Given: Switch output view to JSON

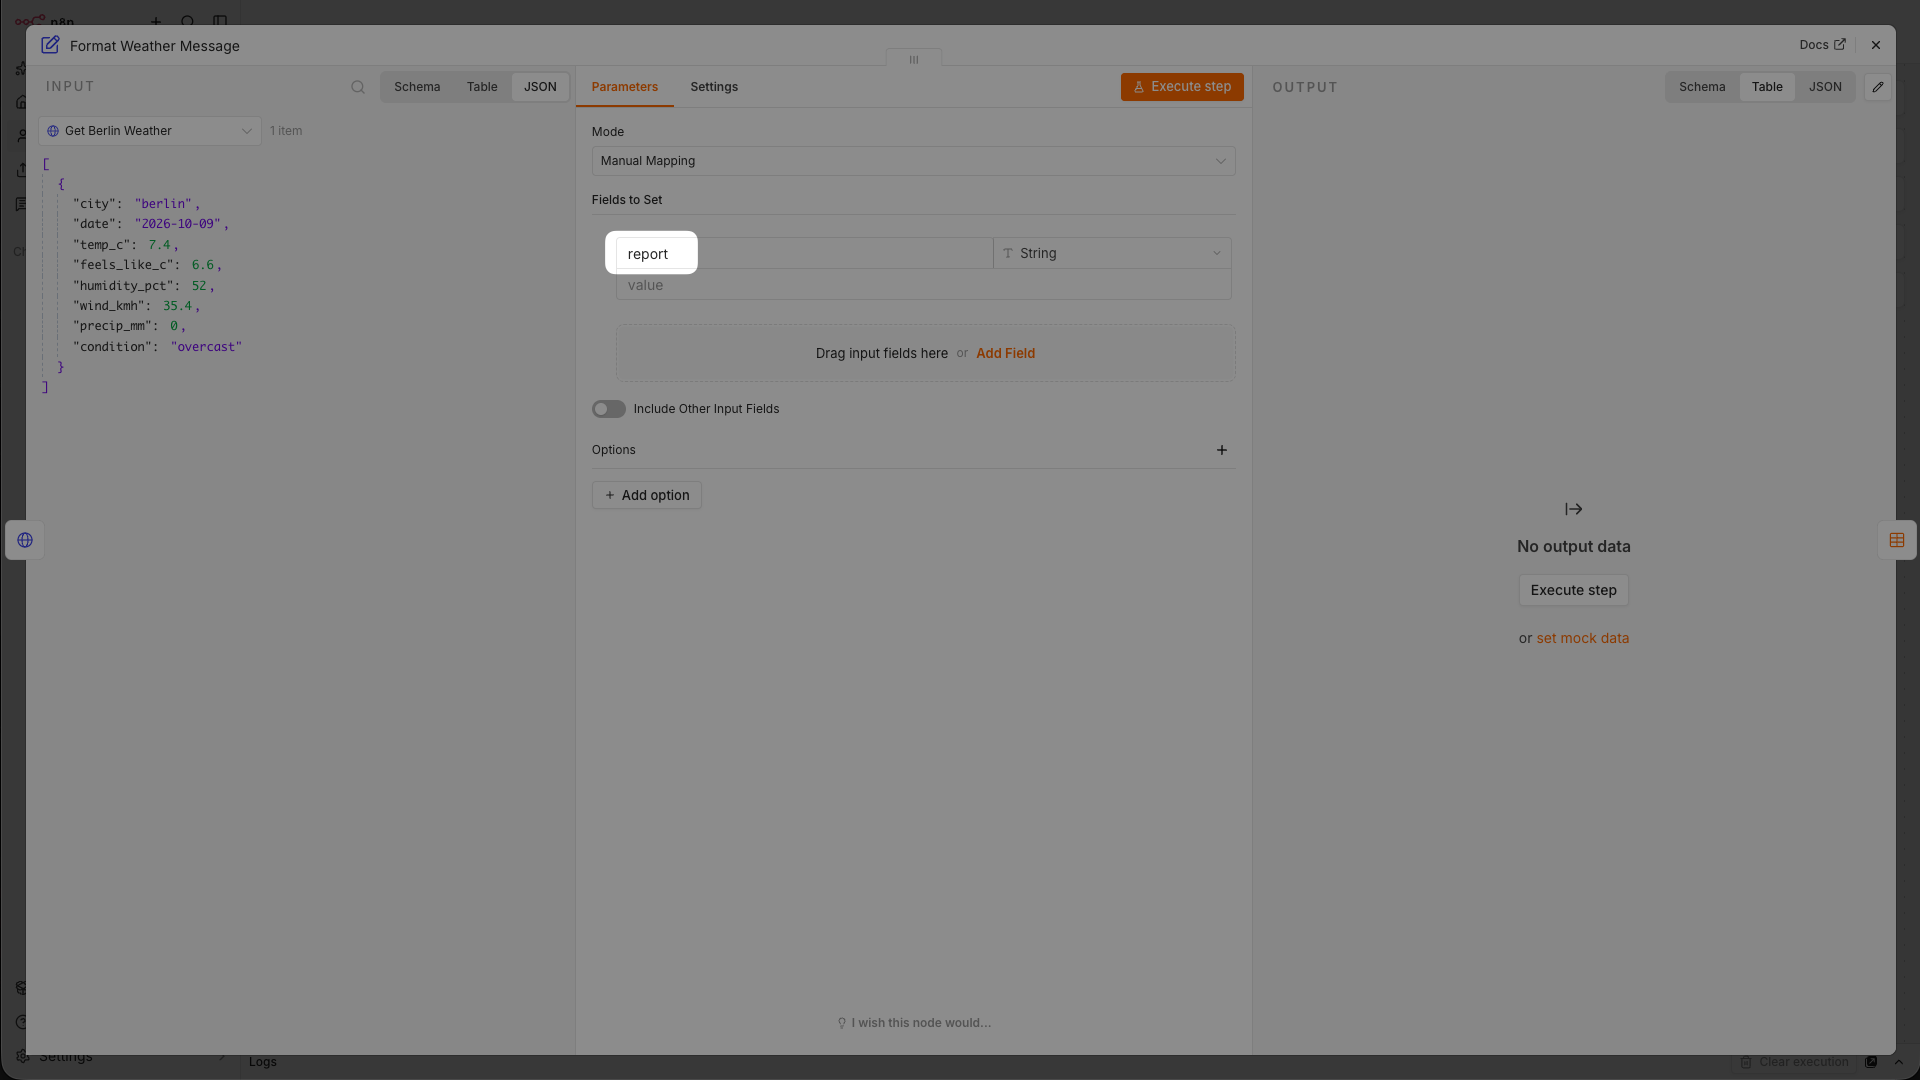Looking at the screenshot, I should [x=1825, y=87].
